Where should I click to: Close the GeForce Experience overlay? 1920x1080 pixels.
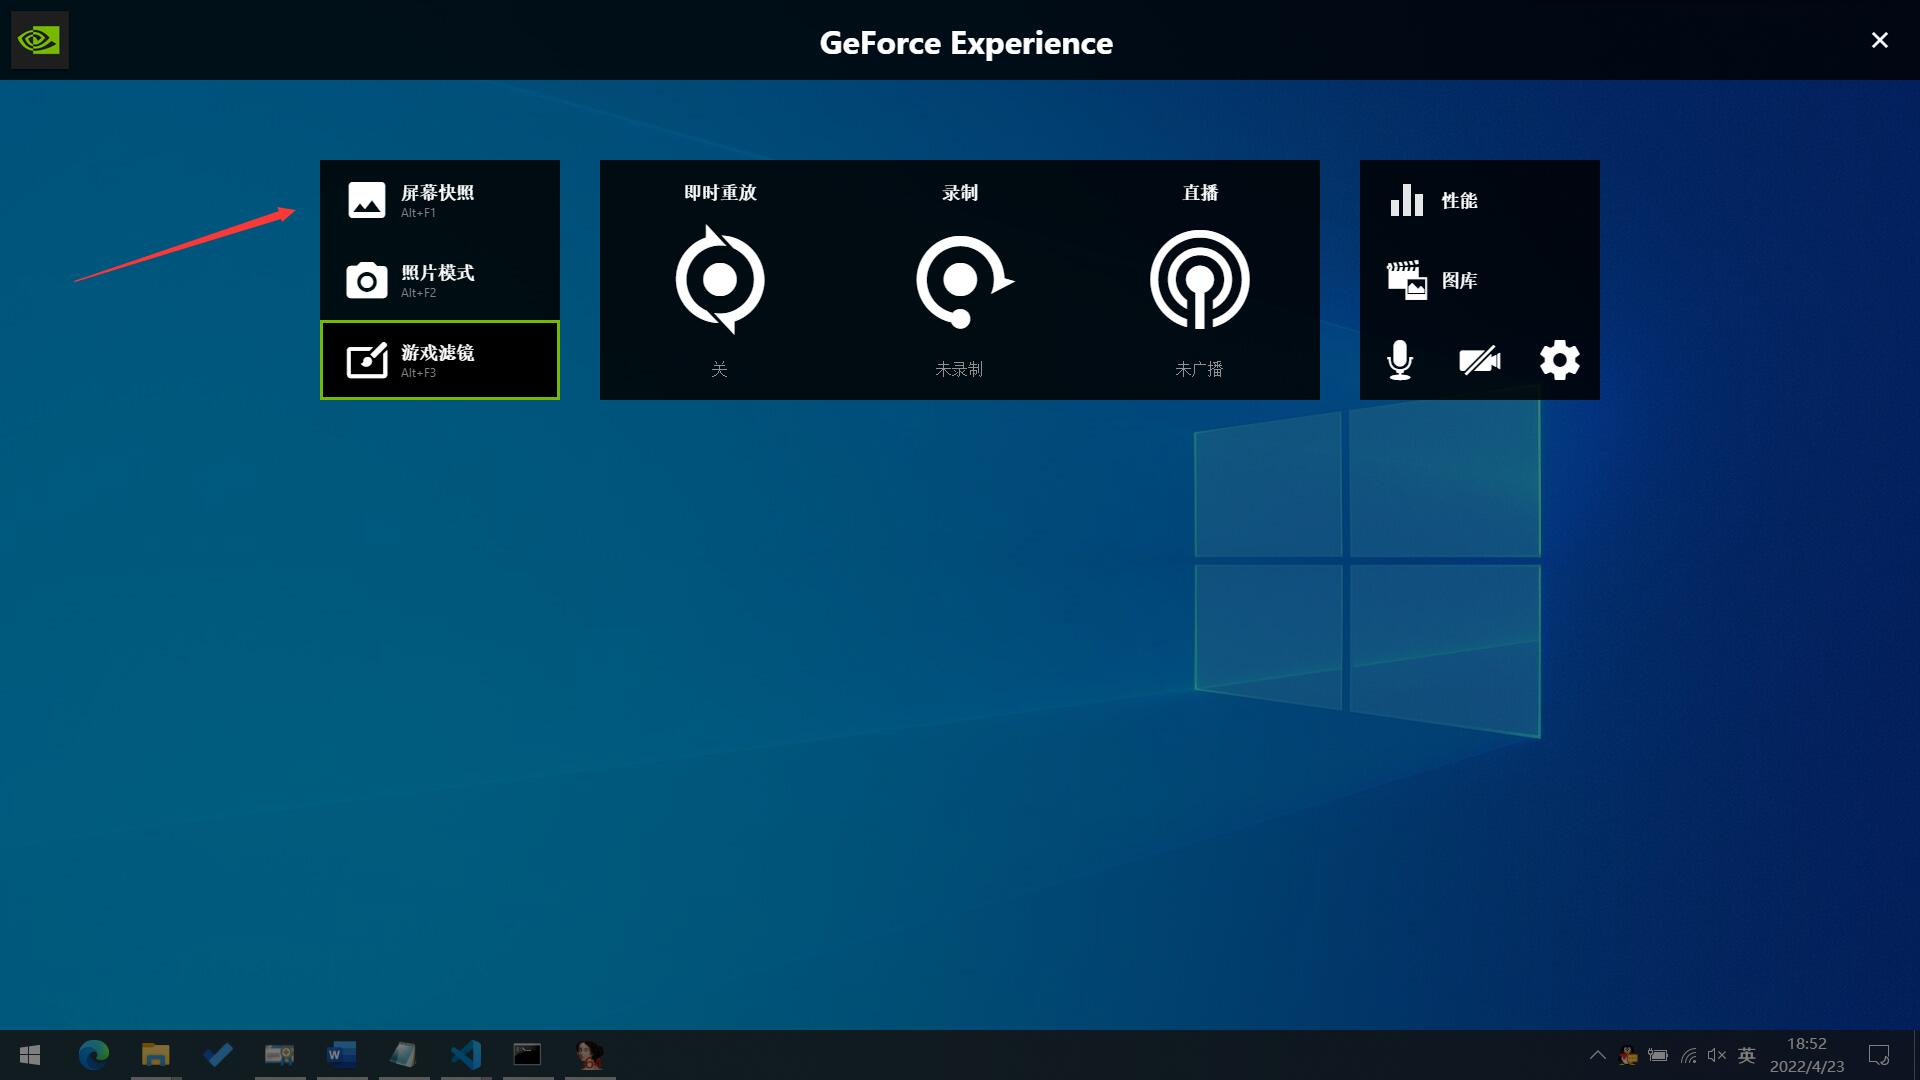(1880, 40)
